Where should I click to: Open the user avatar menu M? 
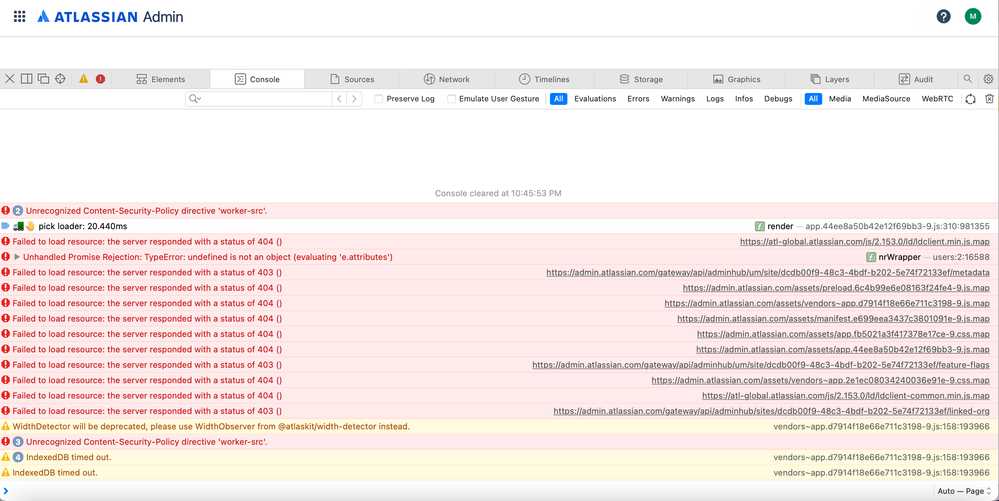[972, 17]
